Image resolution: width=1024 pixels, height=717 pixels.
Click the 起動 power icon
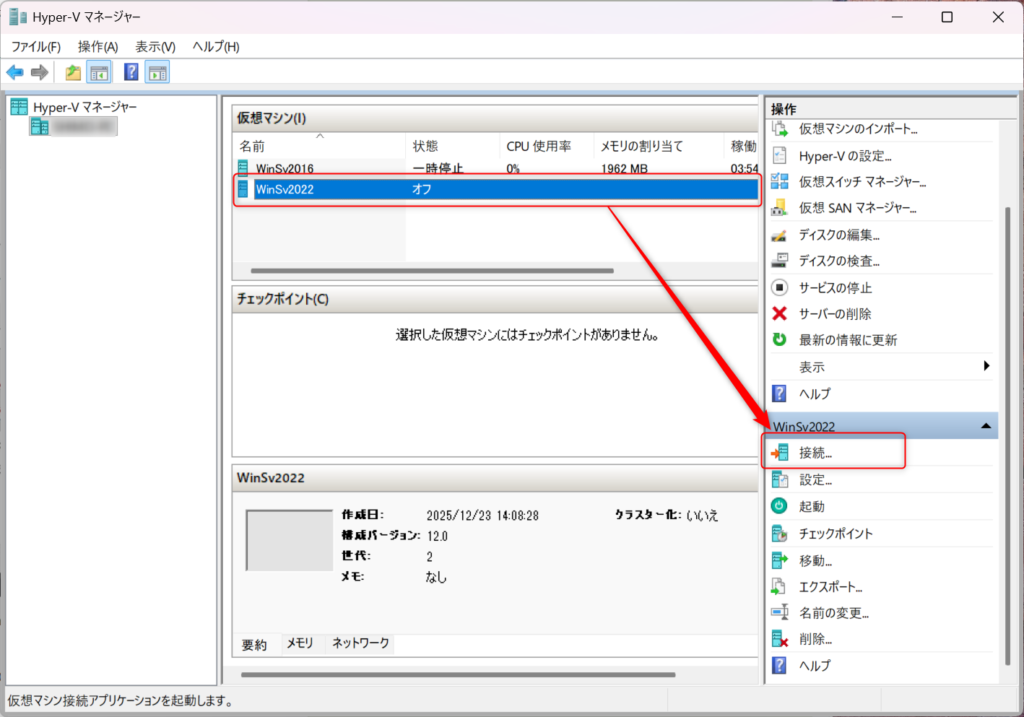coord(780,507)
